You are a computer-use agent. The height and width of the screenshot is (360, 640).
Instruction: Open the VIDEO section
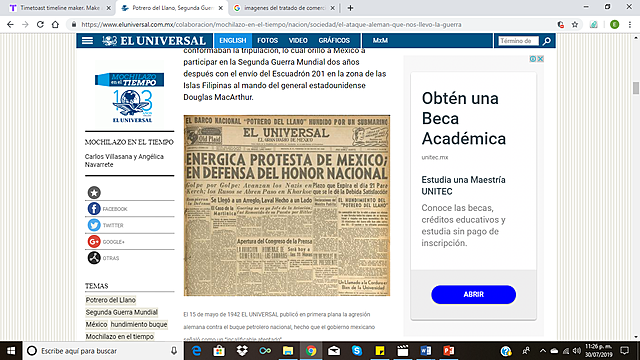point(298,40)
